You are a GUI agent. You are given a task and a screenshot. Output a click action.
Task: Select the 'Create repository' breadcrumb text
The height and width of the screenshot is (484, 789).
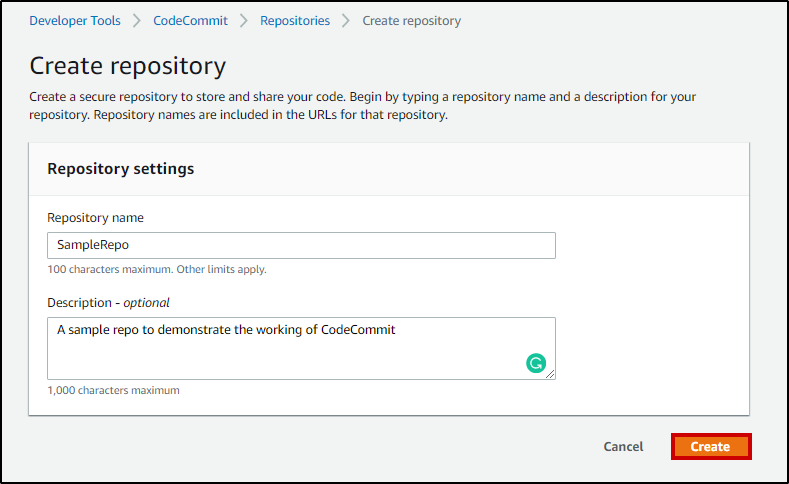(x=412, y=21)
